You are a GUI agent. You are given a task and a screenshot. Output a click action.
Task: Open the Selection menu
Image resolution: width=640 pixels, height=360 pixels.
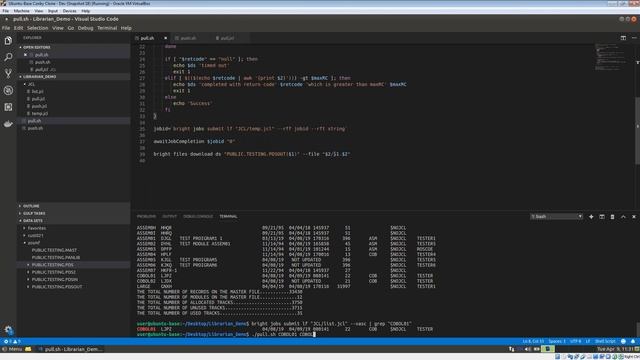coord(38,28)
